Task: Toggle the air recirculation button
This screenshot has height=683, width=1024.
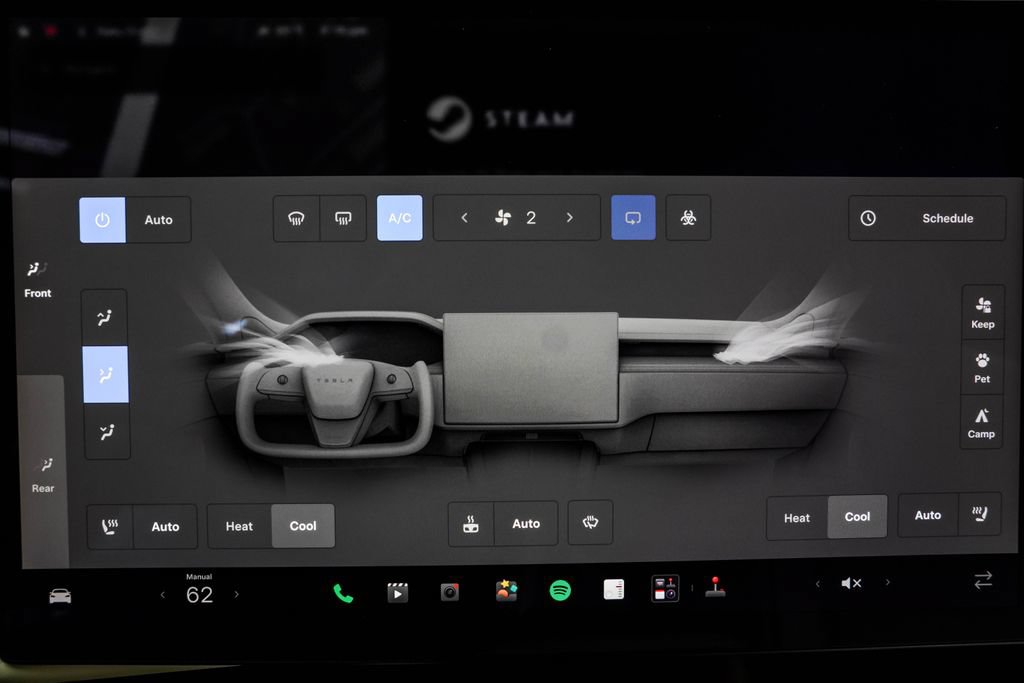Action: [x=633, y=217]
